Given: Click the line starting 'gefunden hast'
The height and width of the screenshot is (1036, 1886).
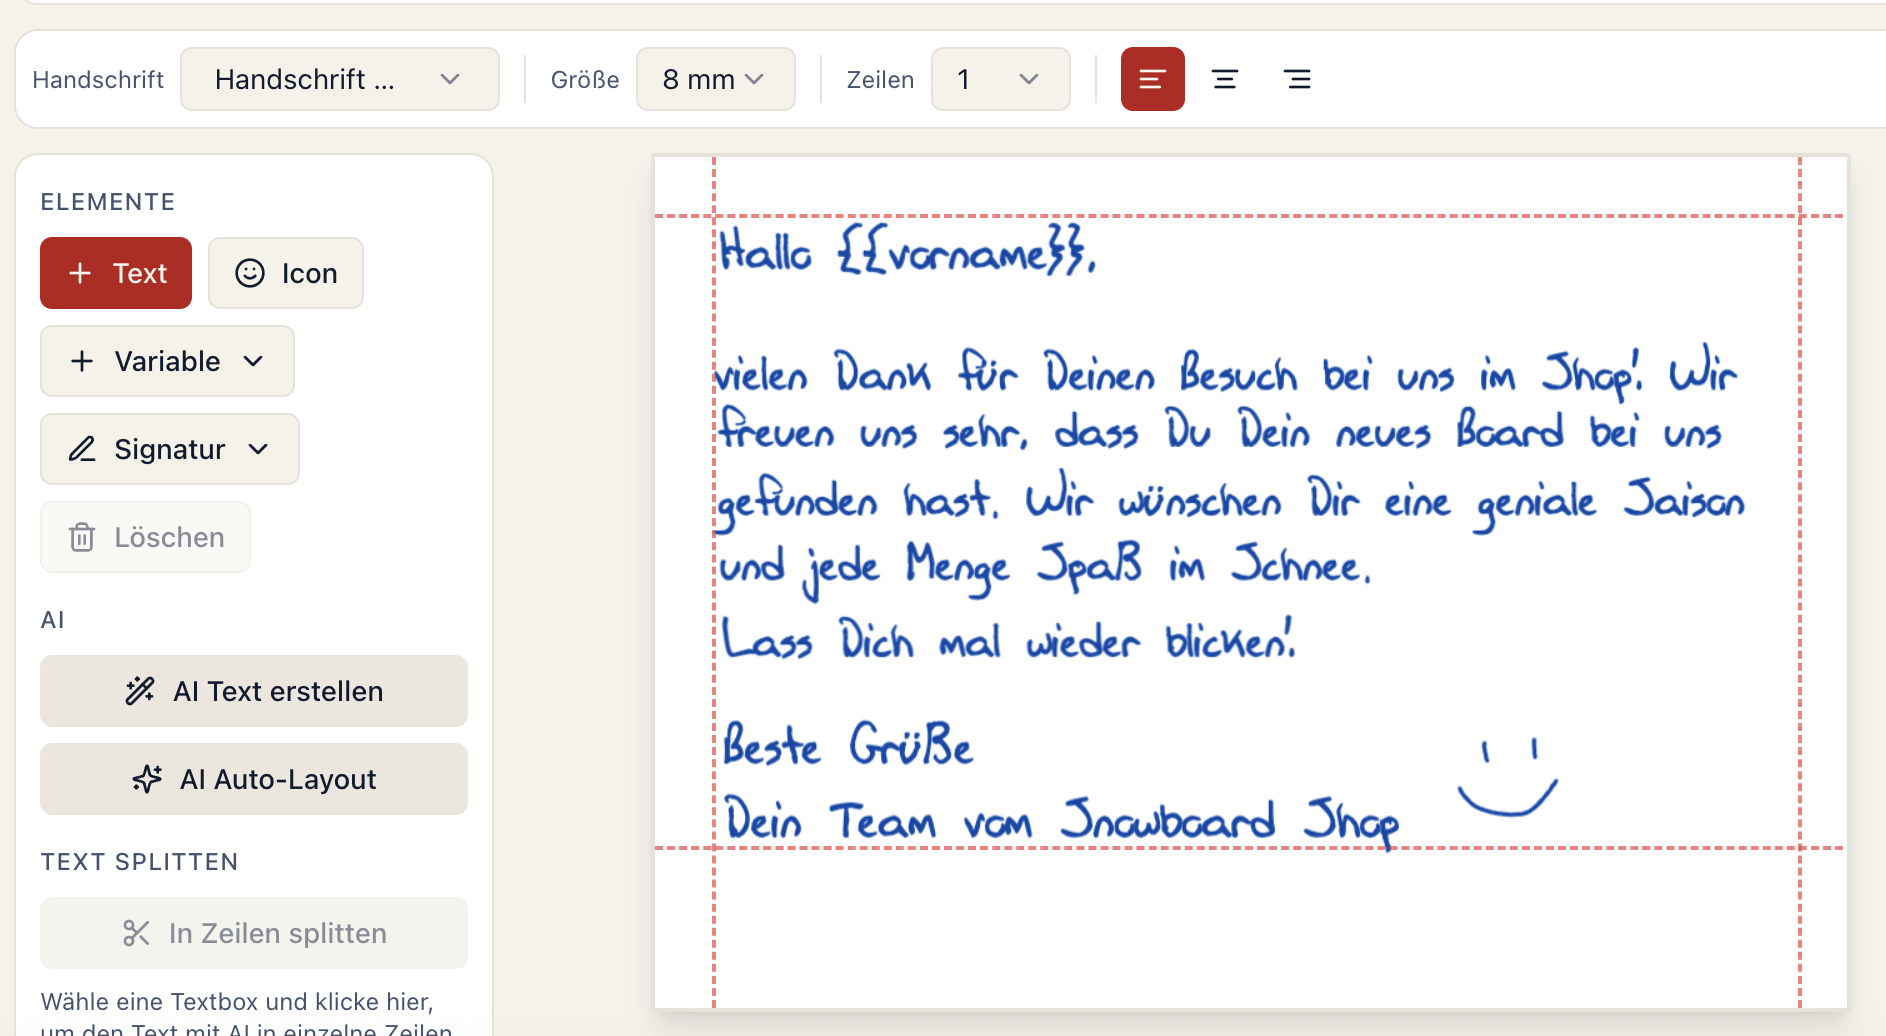Looking at the screenshot, I should [1231, 500].
